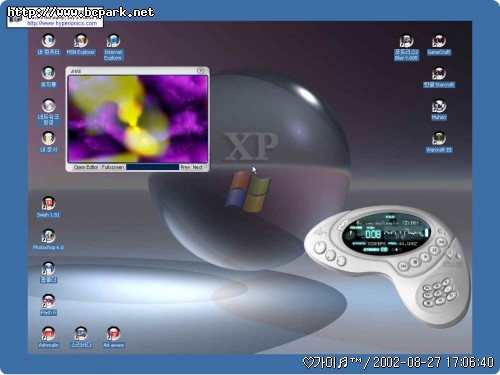Open the Internet Explorer desktop shortcut

point(113,48)
